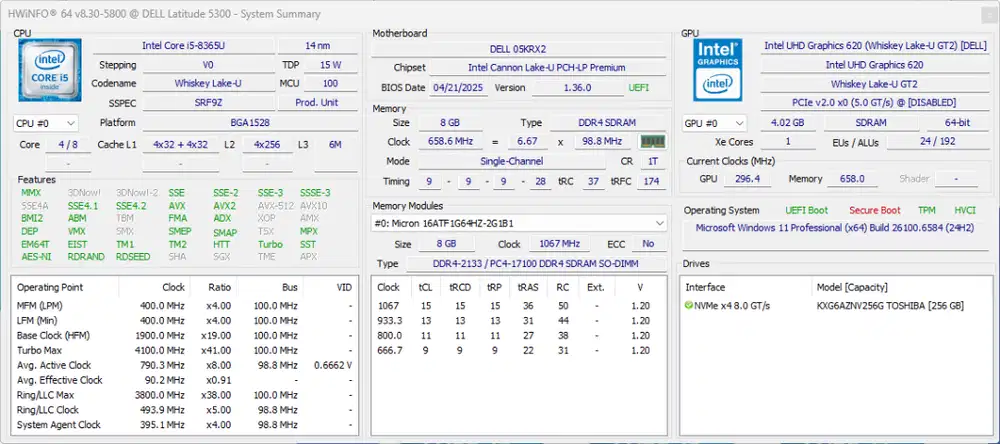Click the green memory module icon
This screenshot has height=444, width=1000.
653,142
